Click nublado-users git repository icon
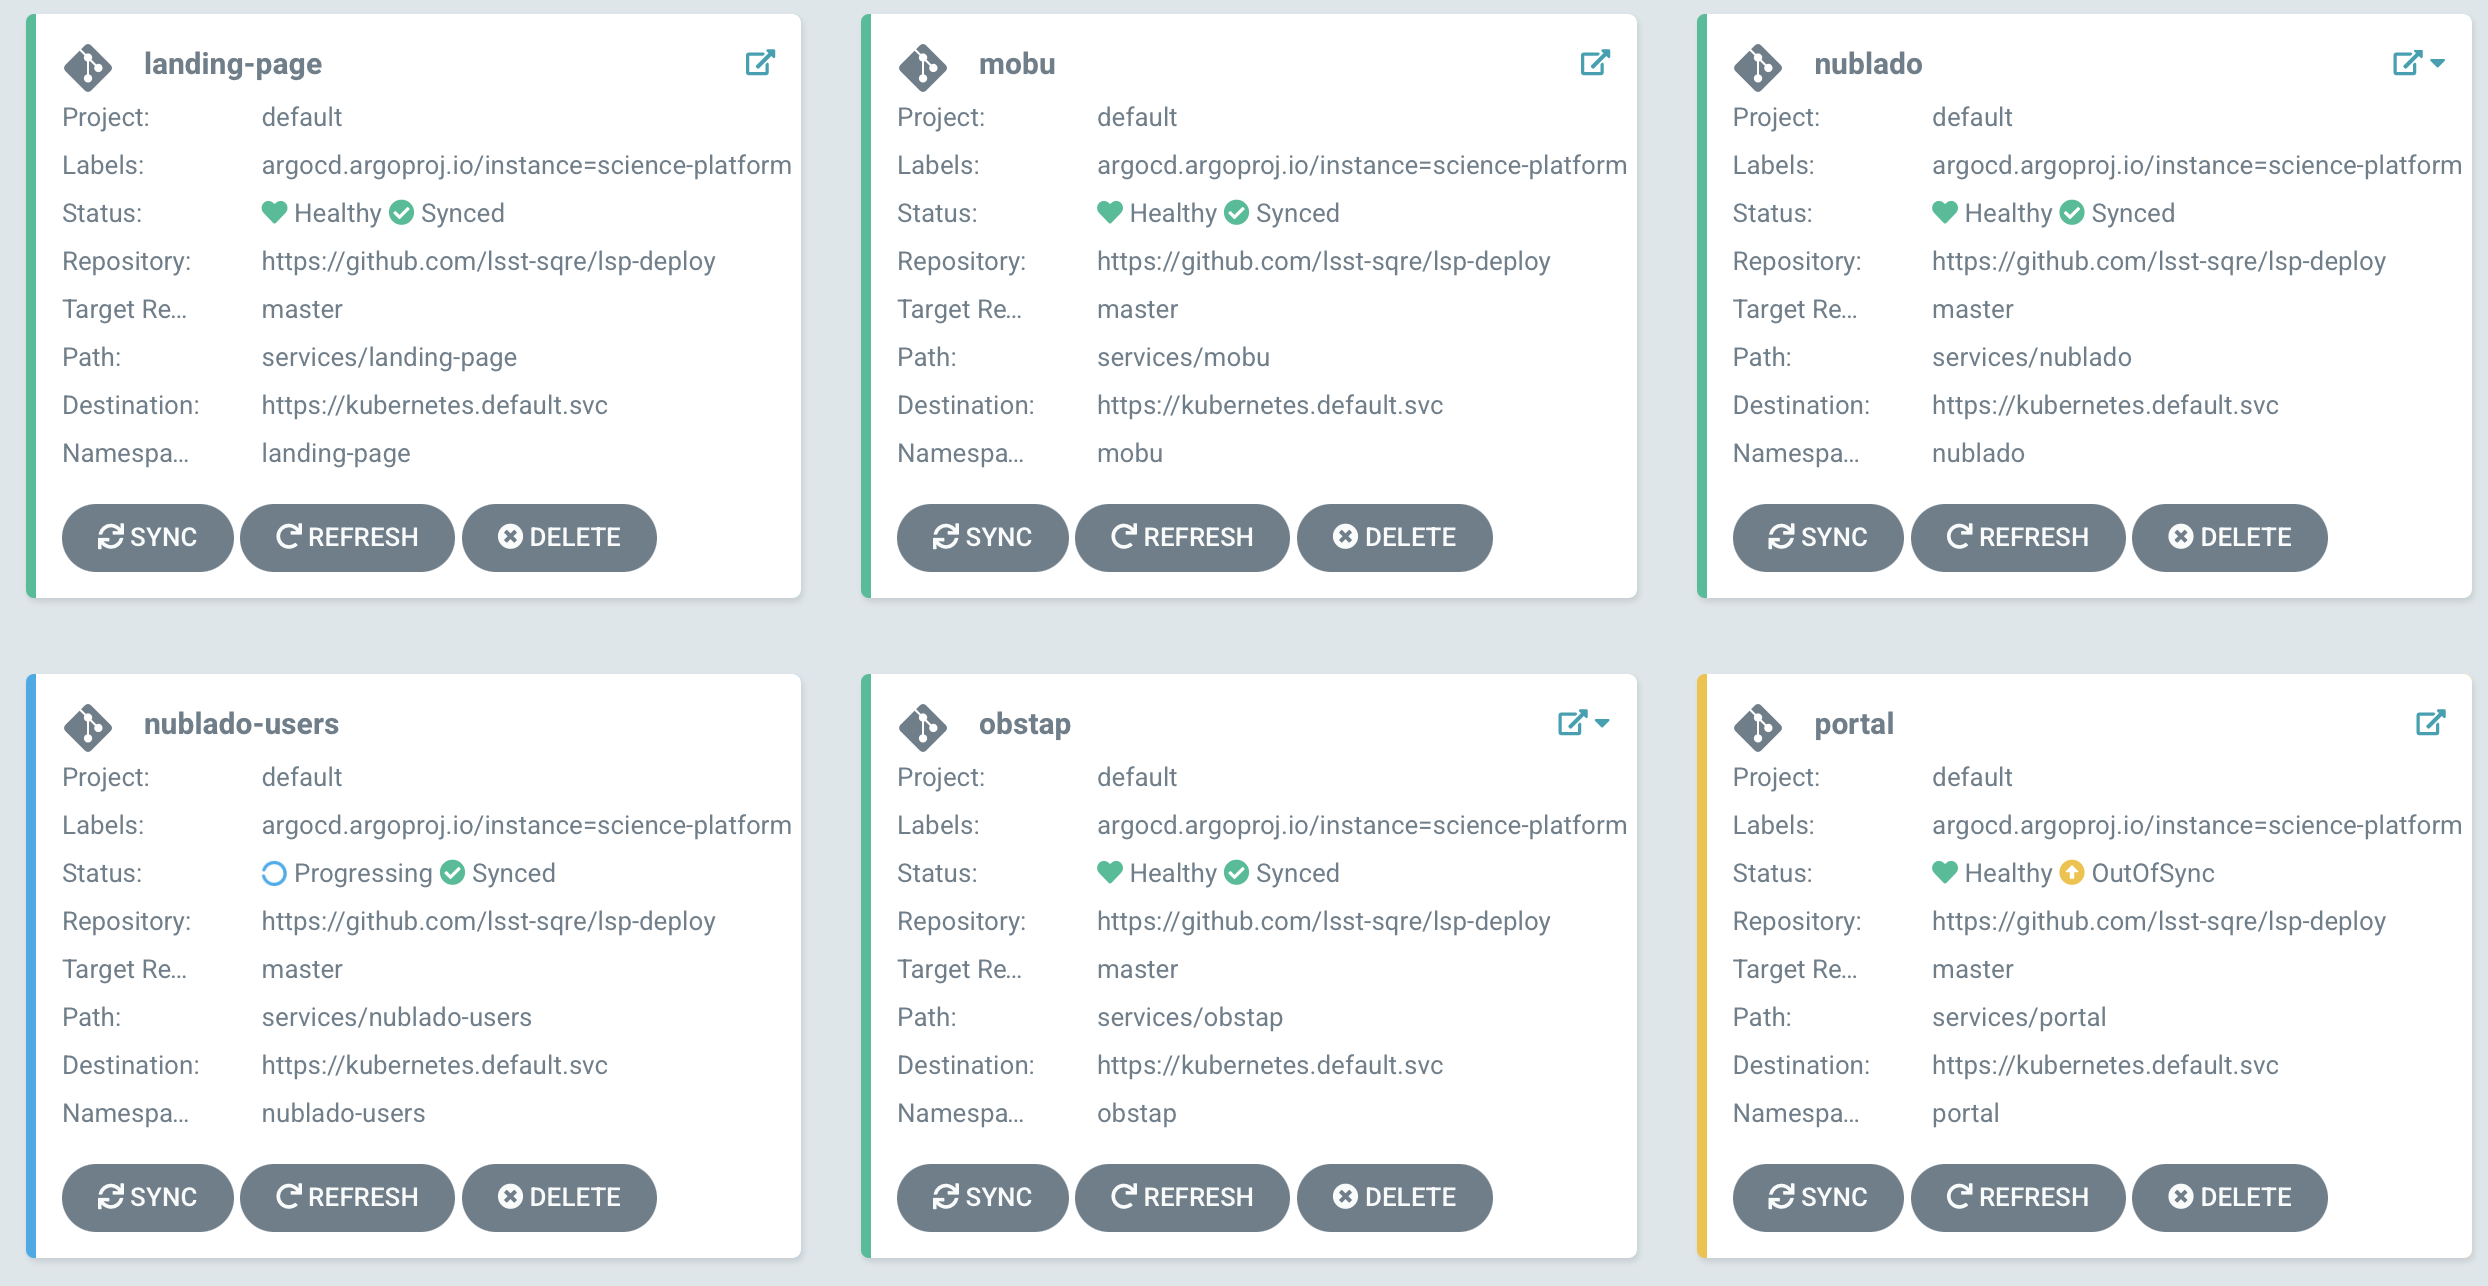 [88, 727]
